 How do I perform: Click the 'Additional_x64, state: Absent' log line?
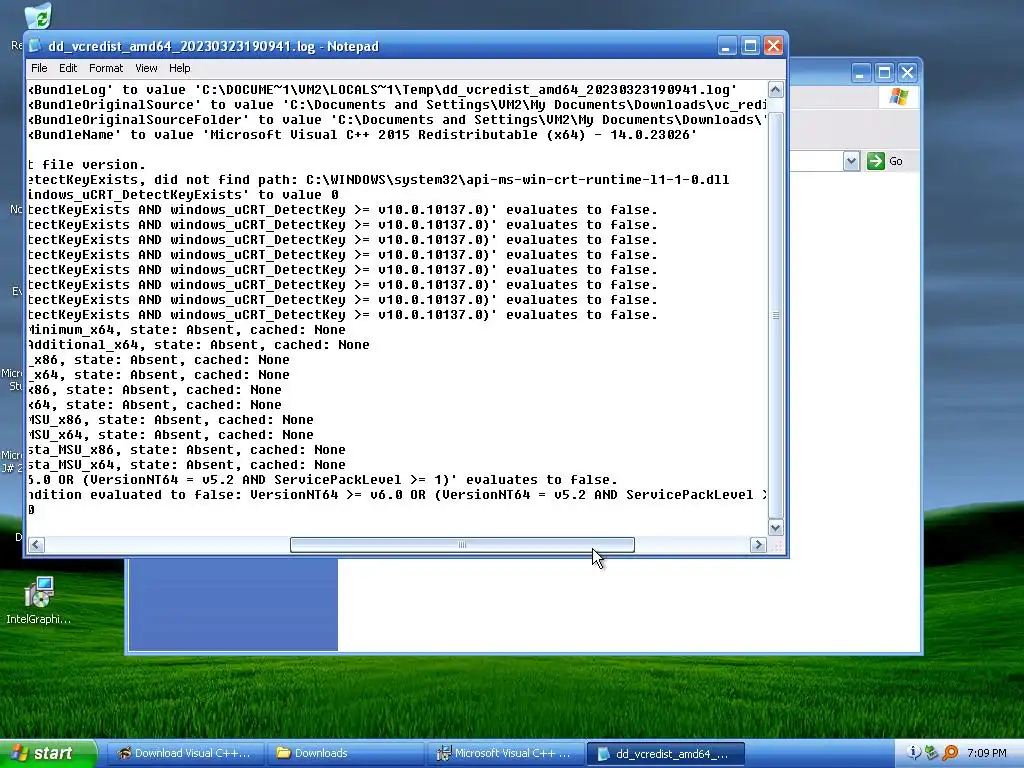(x=199, y=345)
